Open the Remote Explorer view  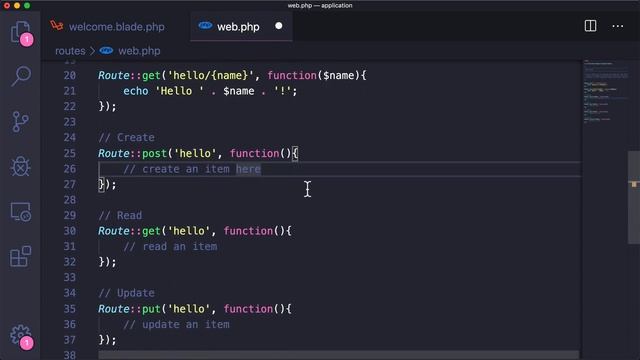[20, 212]
